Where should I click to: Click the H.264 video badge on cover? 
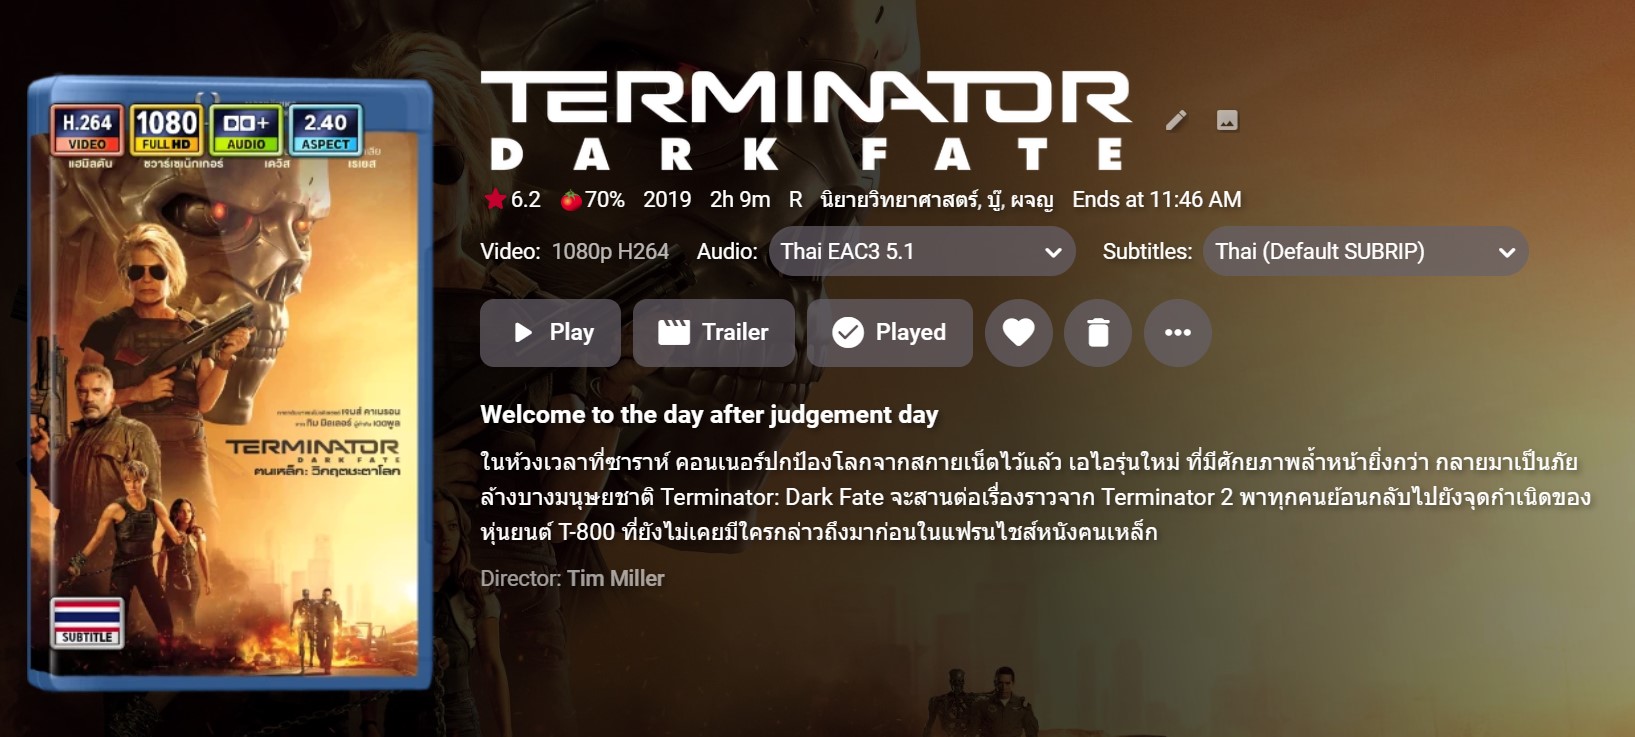(x=87, y=130)
